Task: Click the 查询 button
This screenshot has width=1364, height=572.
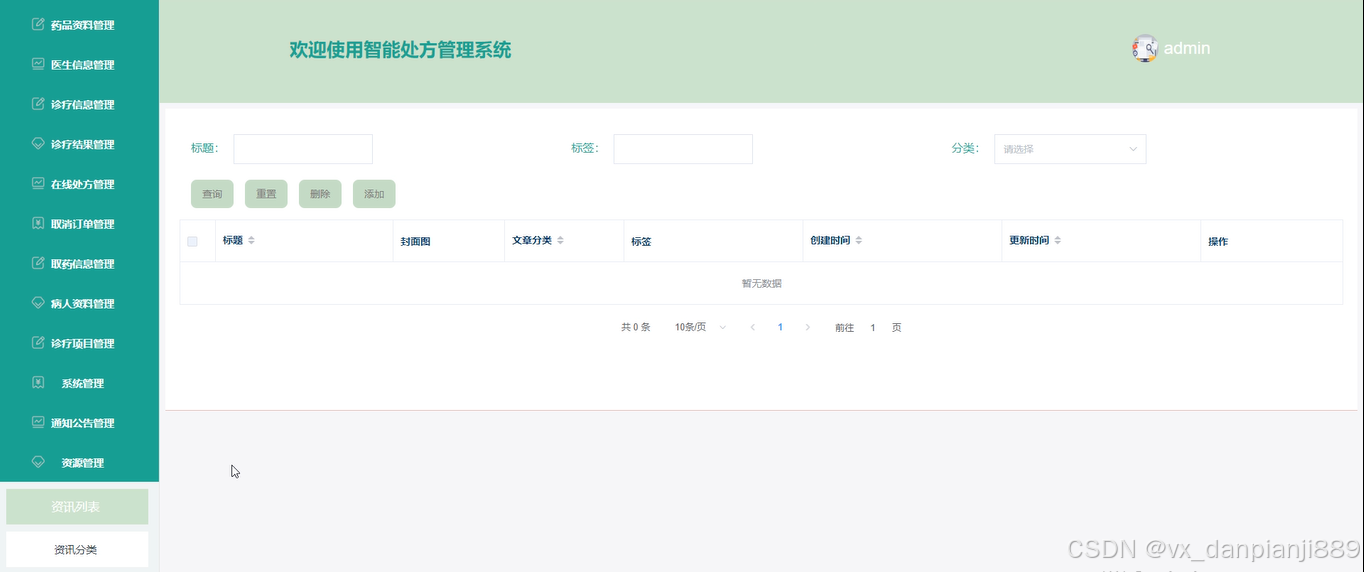Action: pyautogui.click(x=212, y=194)
